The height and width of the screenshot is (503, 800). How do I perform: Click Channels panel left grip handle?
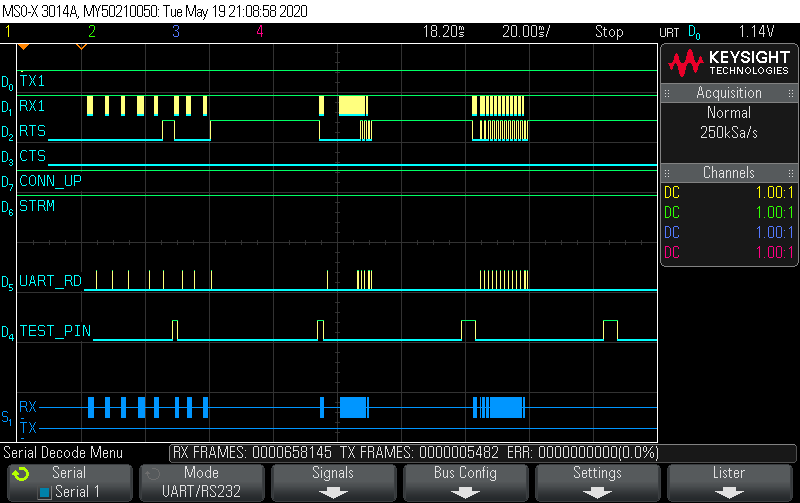click(667, 173)
